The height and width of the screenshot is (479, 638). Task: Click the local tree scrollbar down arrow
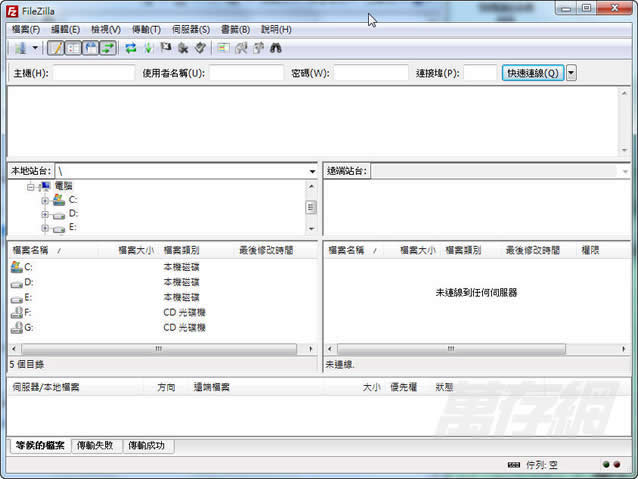[311, 229]
